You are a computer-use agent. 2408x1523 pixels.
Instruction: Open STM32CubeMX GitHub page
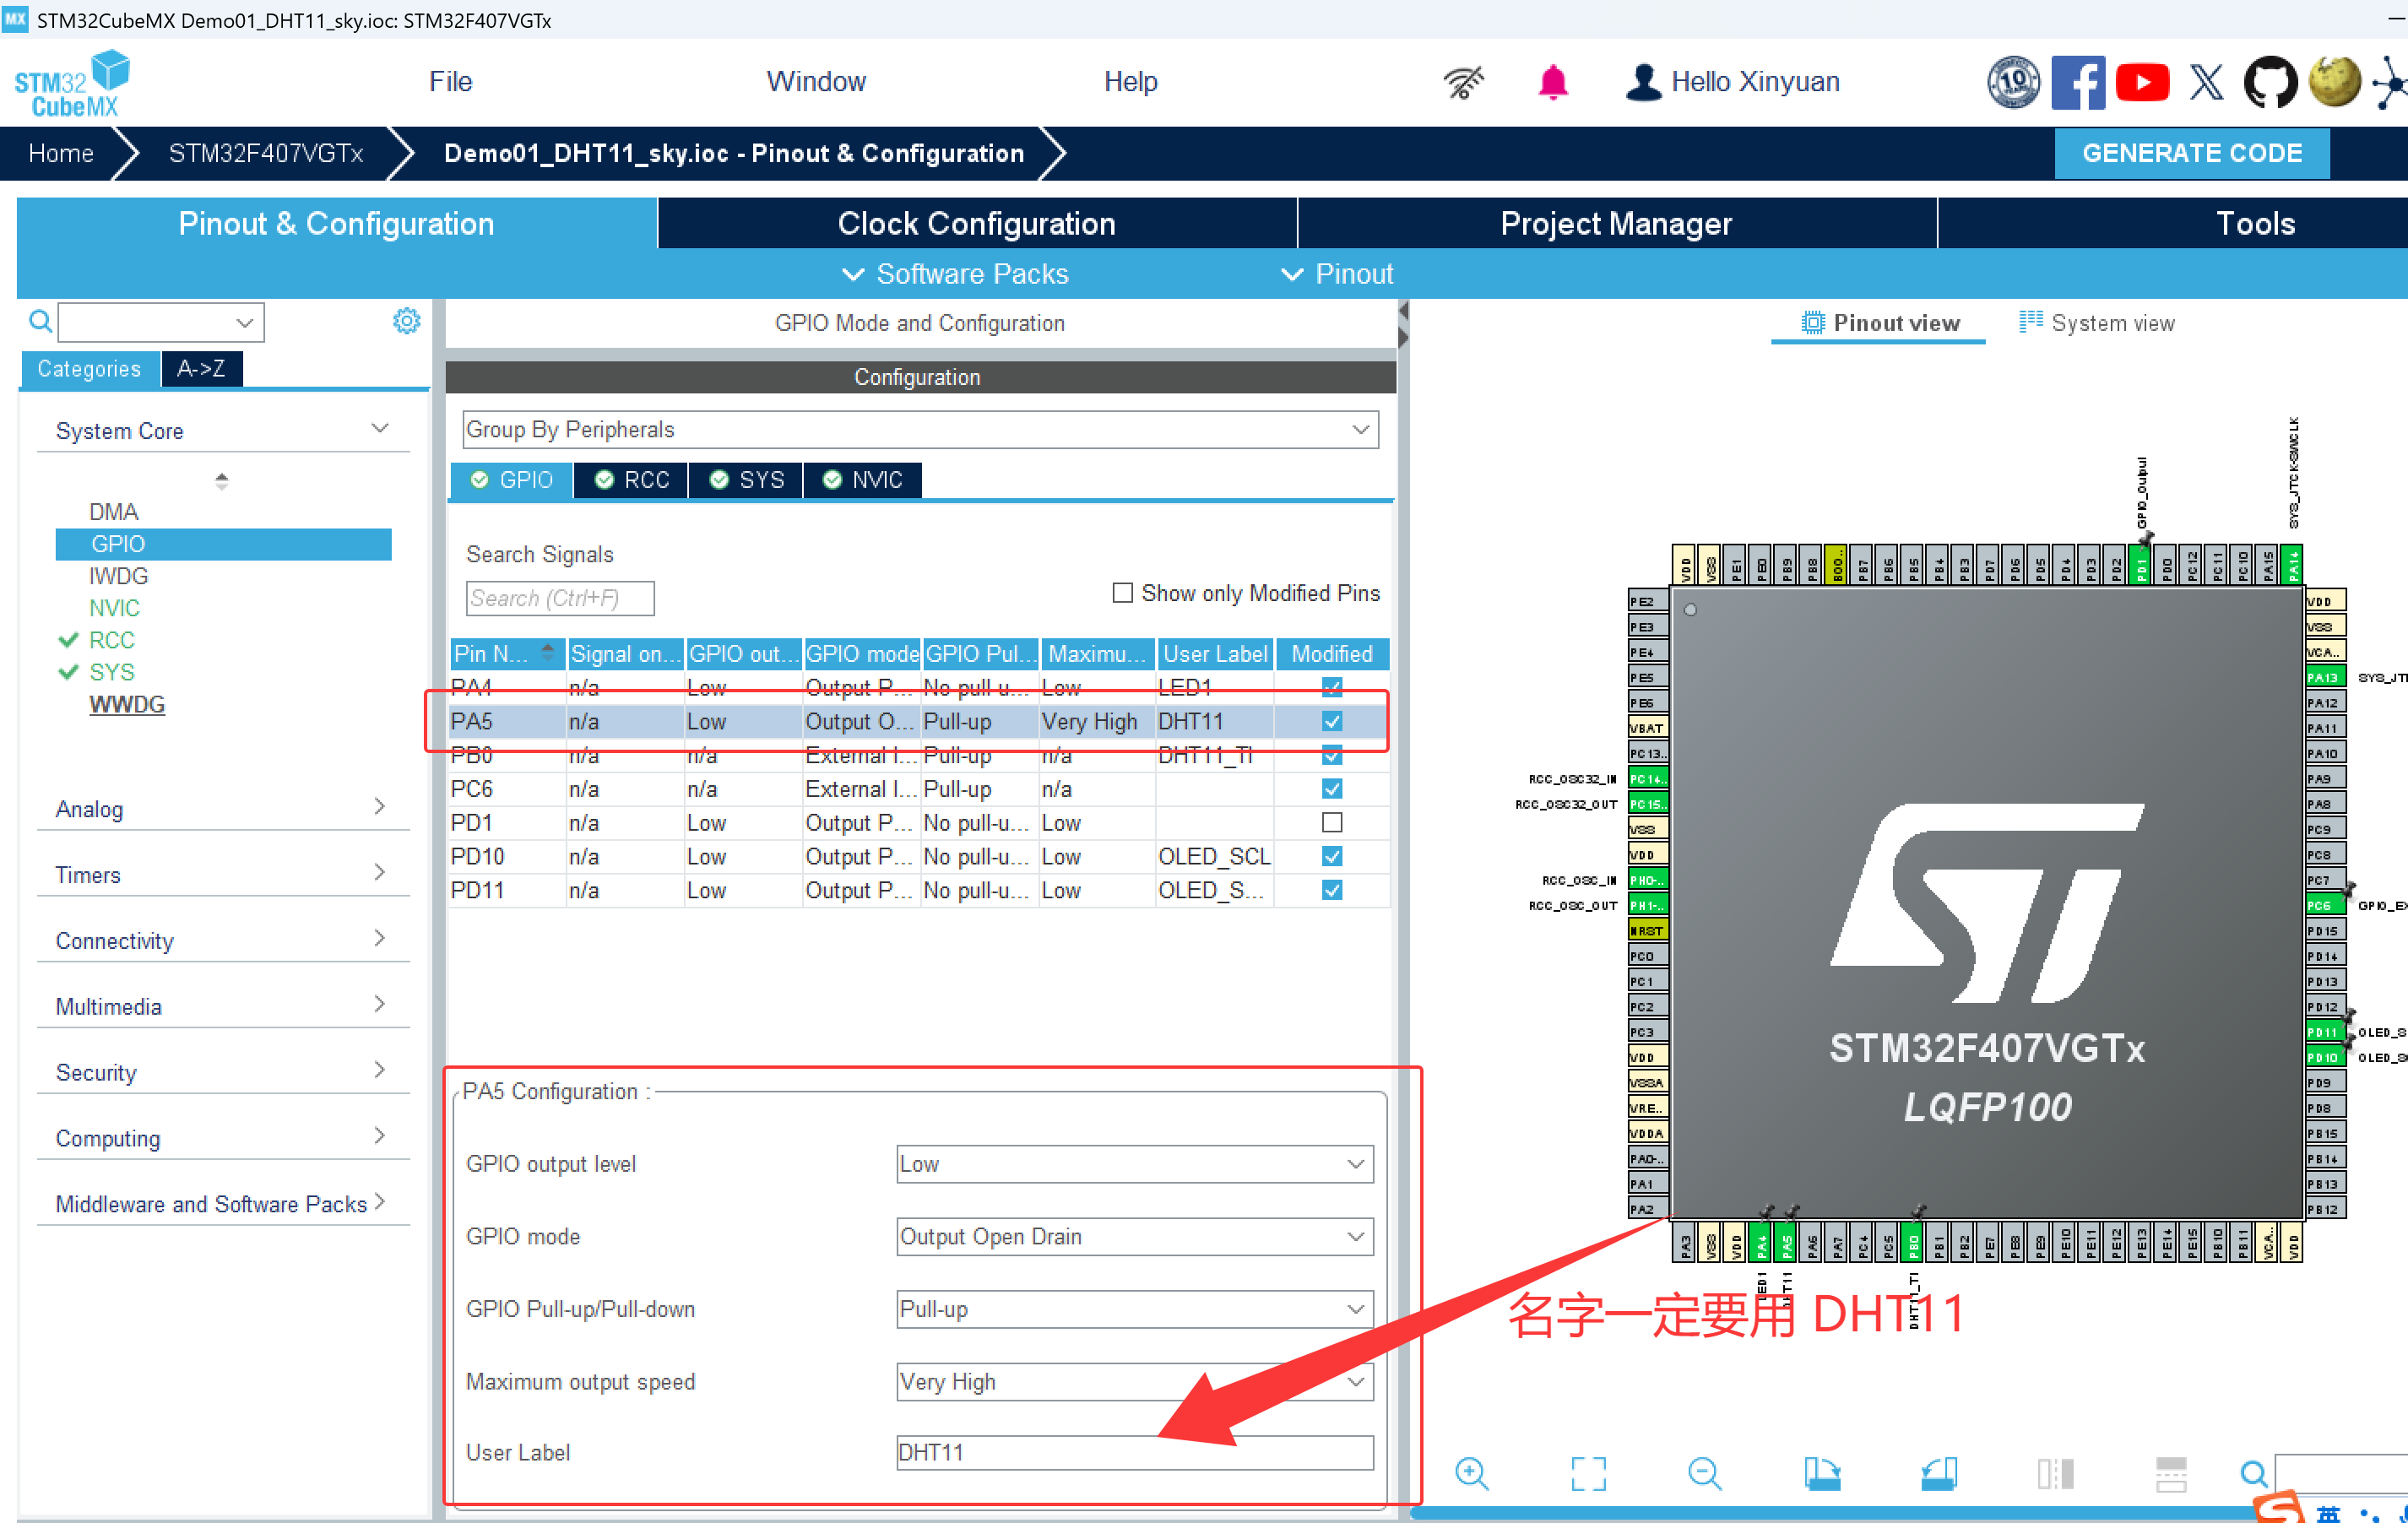pos(2270,81)
